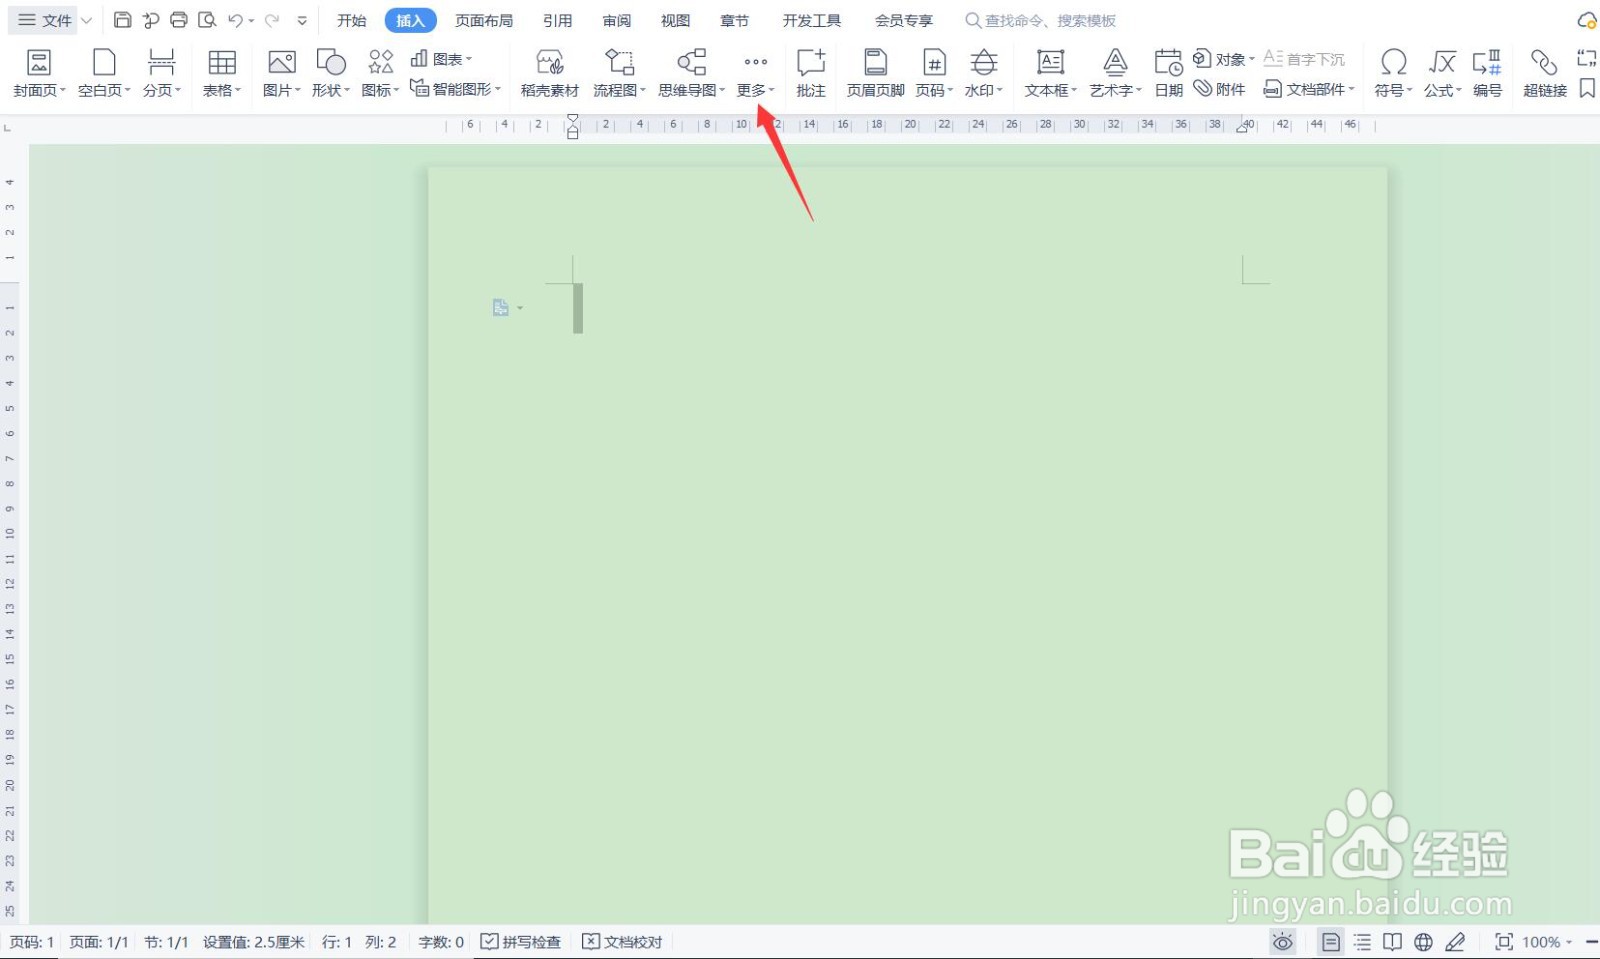Click the zoom out minus button
The width and height of the screenshot is (1600, 959).
[x=1591, y=942]
